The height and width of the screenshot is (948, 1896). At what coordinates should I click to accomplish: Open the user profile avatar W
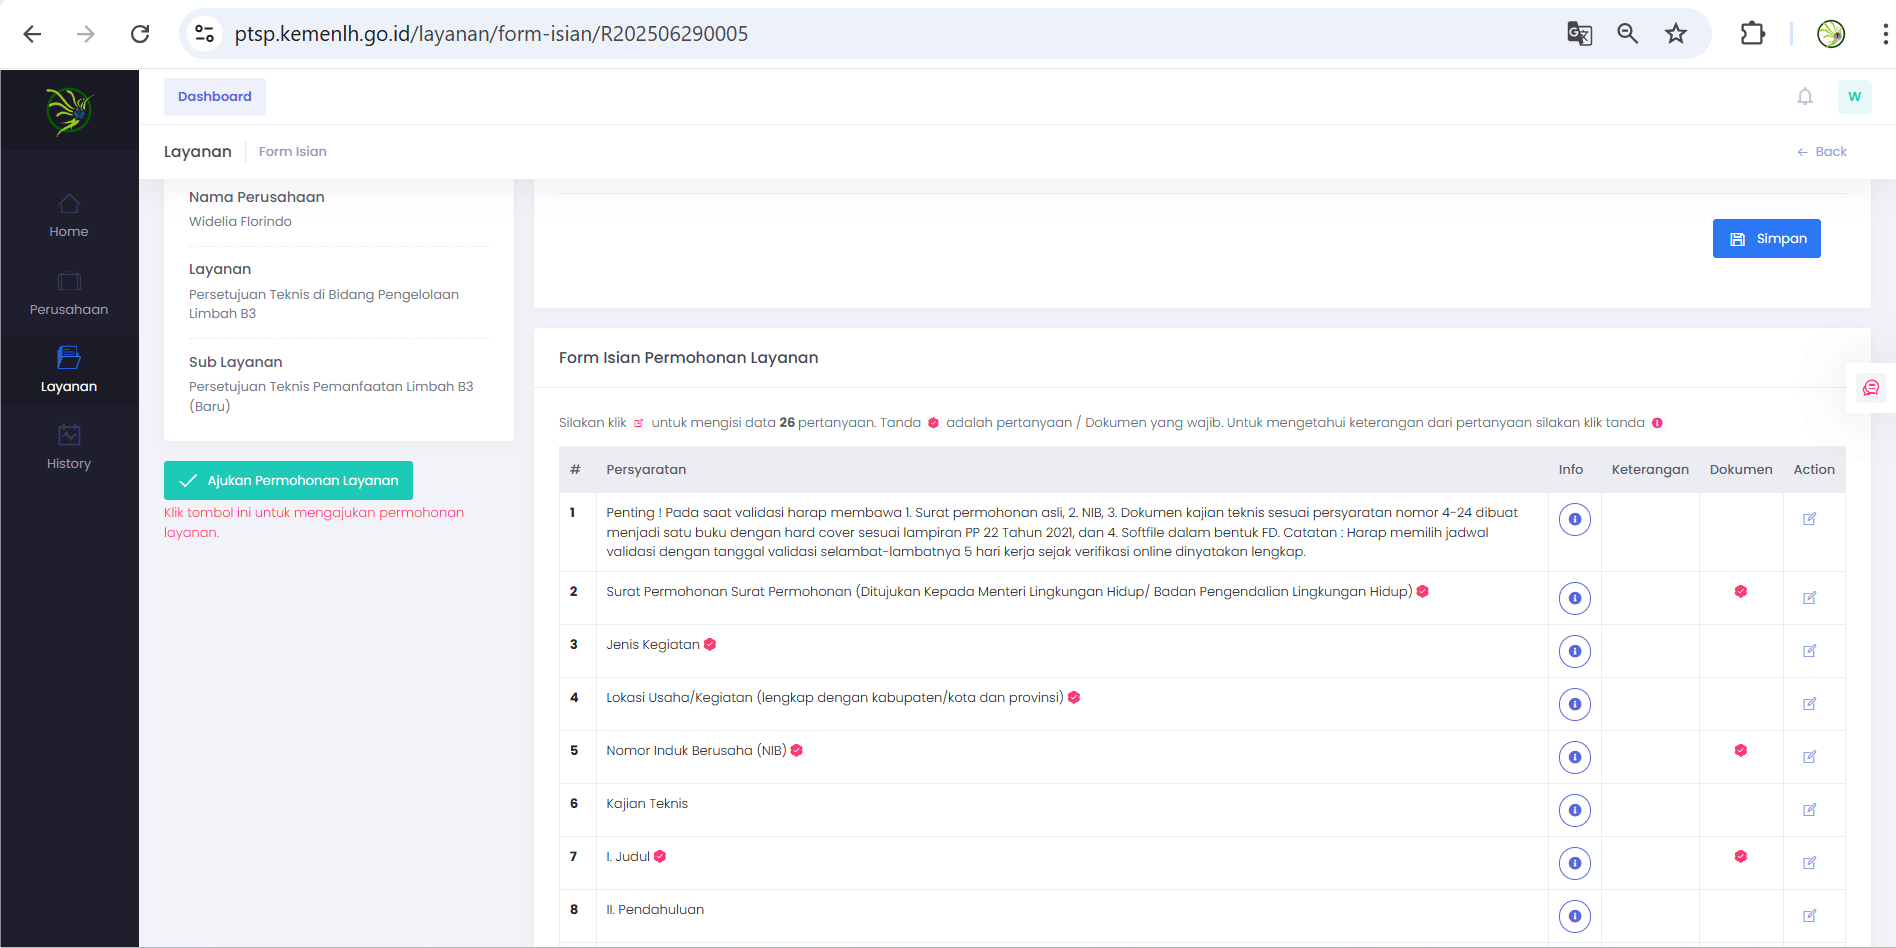1854,97
